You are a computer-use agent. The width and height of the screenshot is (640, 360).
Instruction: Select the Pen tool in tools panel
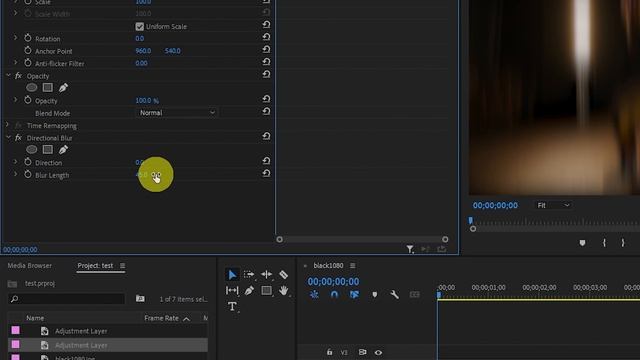pyautogui.click(x=249, y=291)
